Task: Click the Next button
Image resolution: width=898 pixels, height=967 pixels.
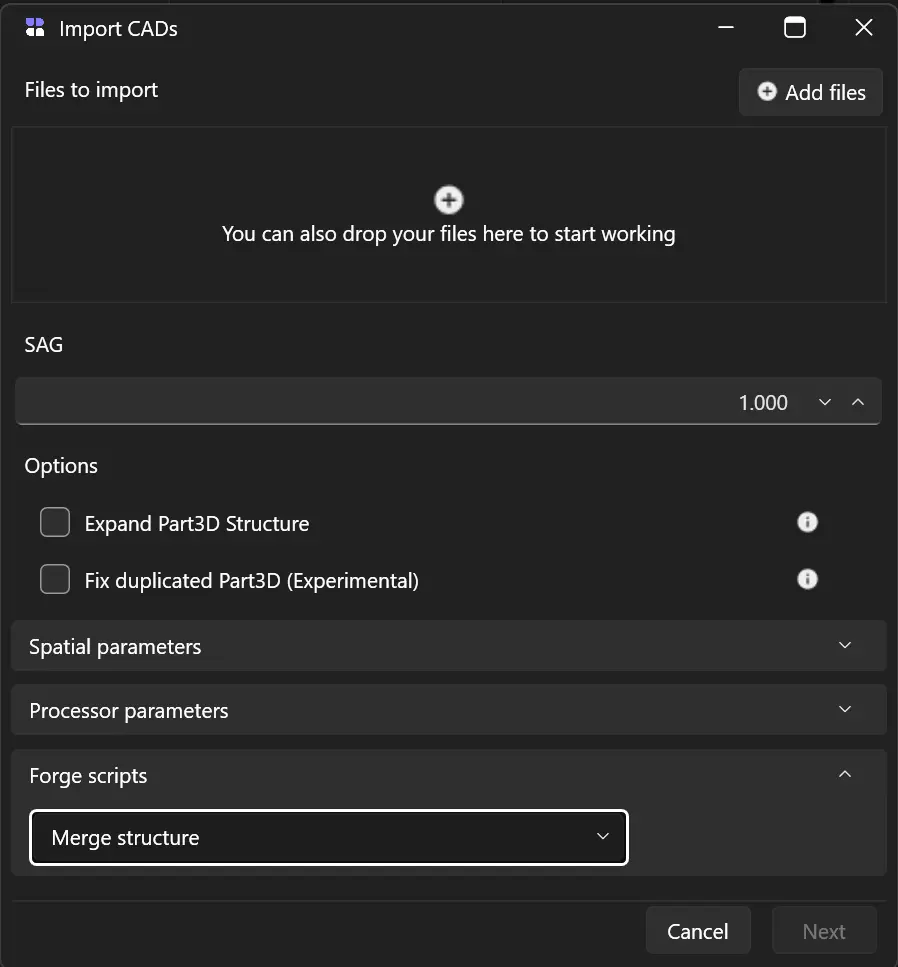Action: click(824, 931)
